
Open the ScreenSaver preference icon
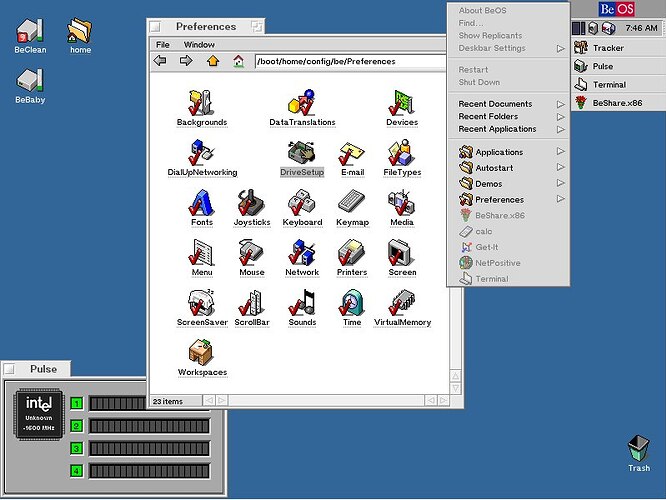pyautogui.click(x=201, y=303)
